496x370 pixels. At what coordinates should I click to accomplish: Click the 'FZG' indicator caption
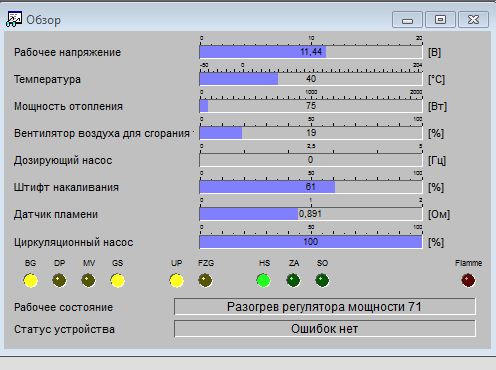click(x=206, y=263)
